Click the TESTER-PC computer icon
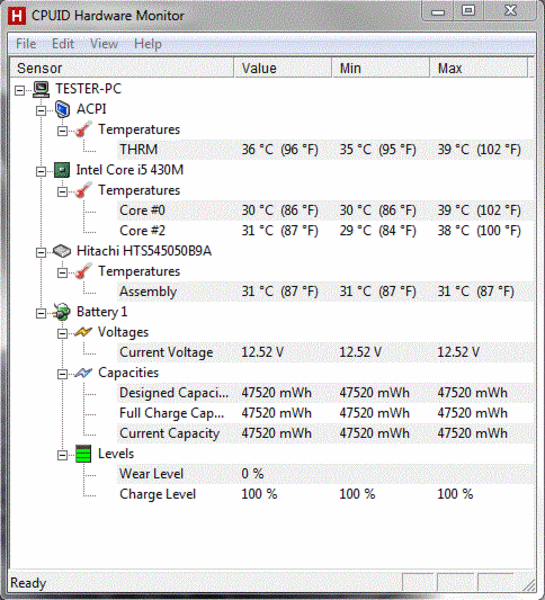Image resolution: width=545 pixels, height=600 pixels. [x=41, y=89]
